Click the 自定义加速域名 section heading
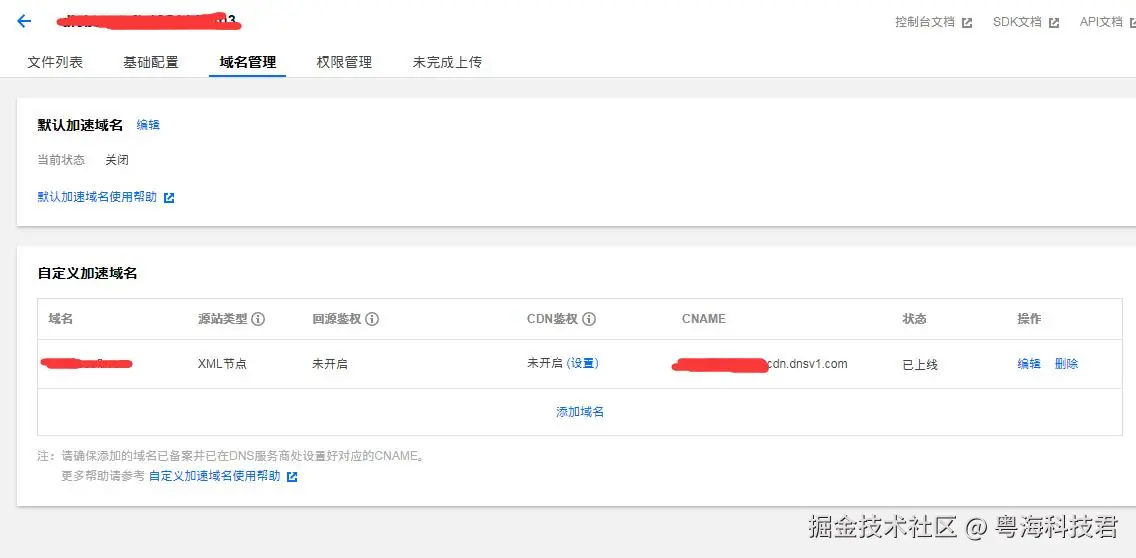This screenshot has height=558, width=1136. click(87, 273)
